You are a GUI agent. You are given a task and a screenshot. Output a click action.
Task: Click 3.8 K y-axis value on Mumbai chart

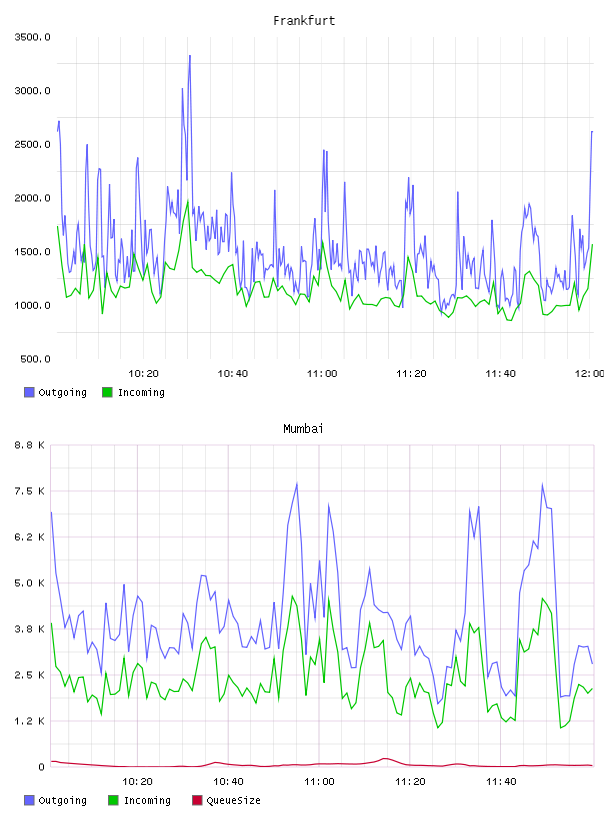click(29, 629)
